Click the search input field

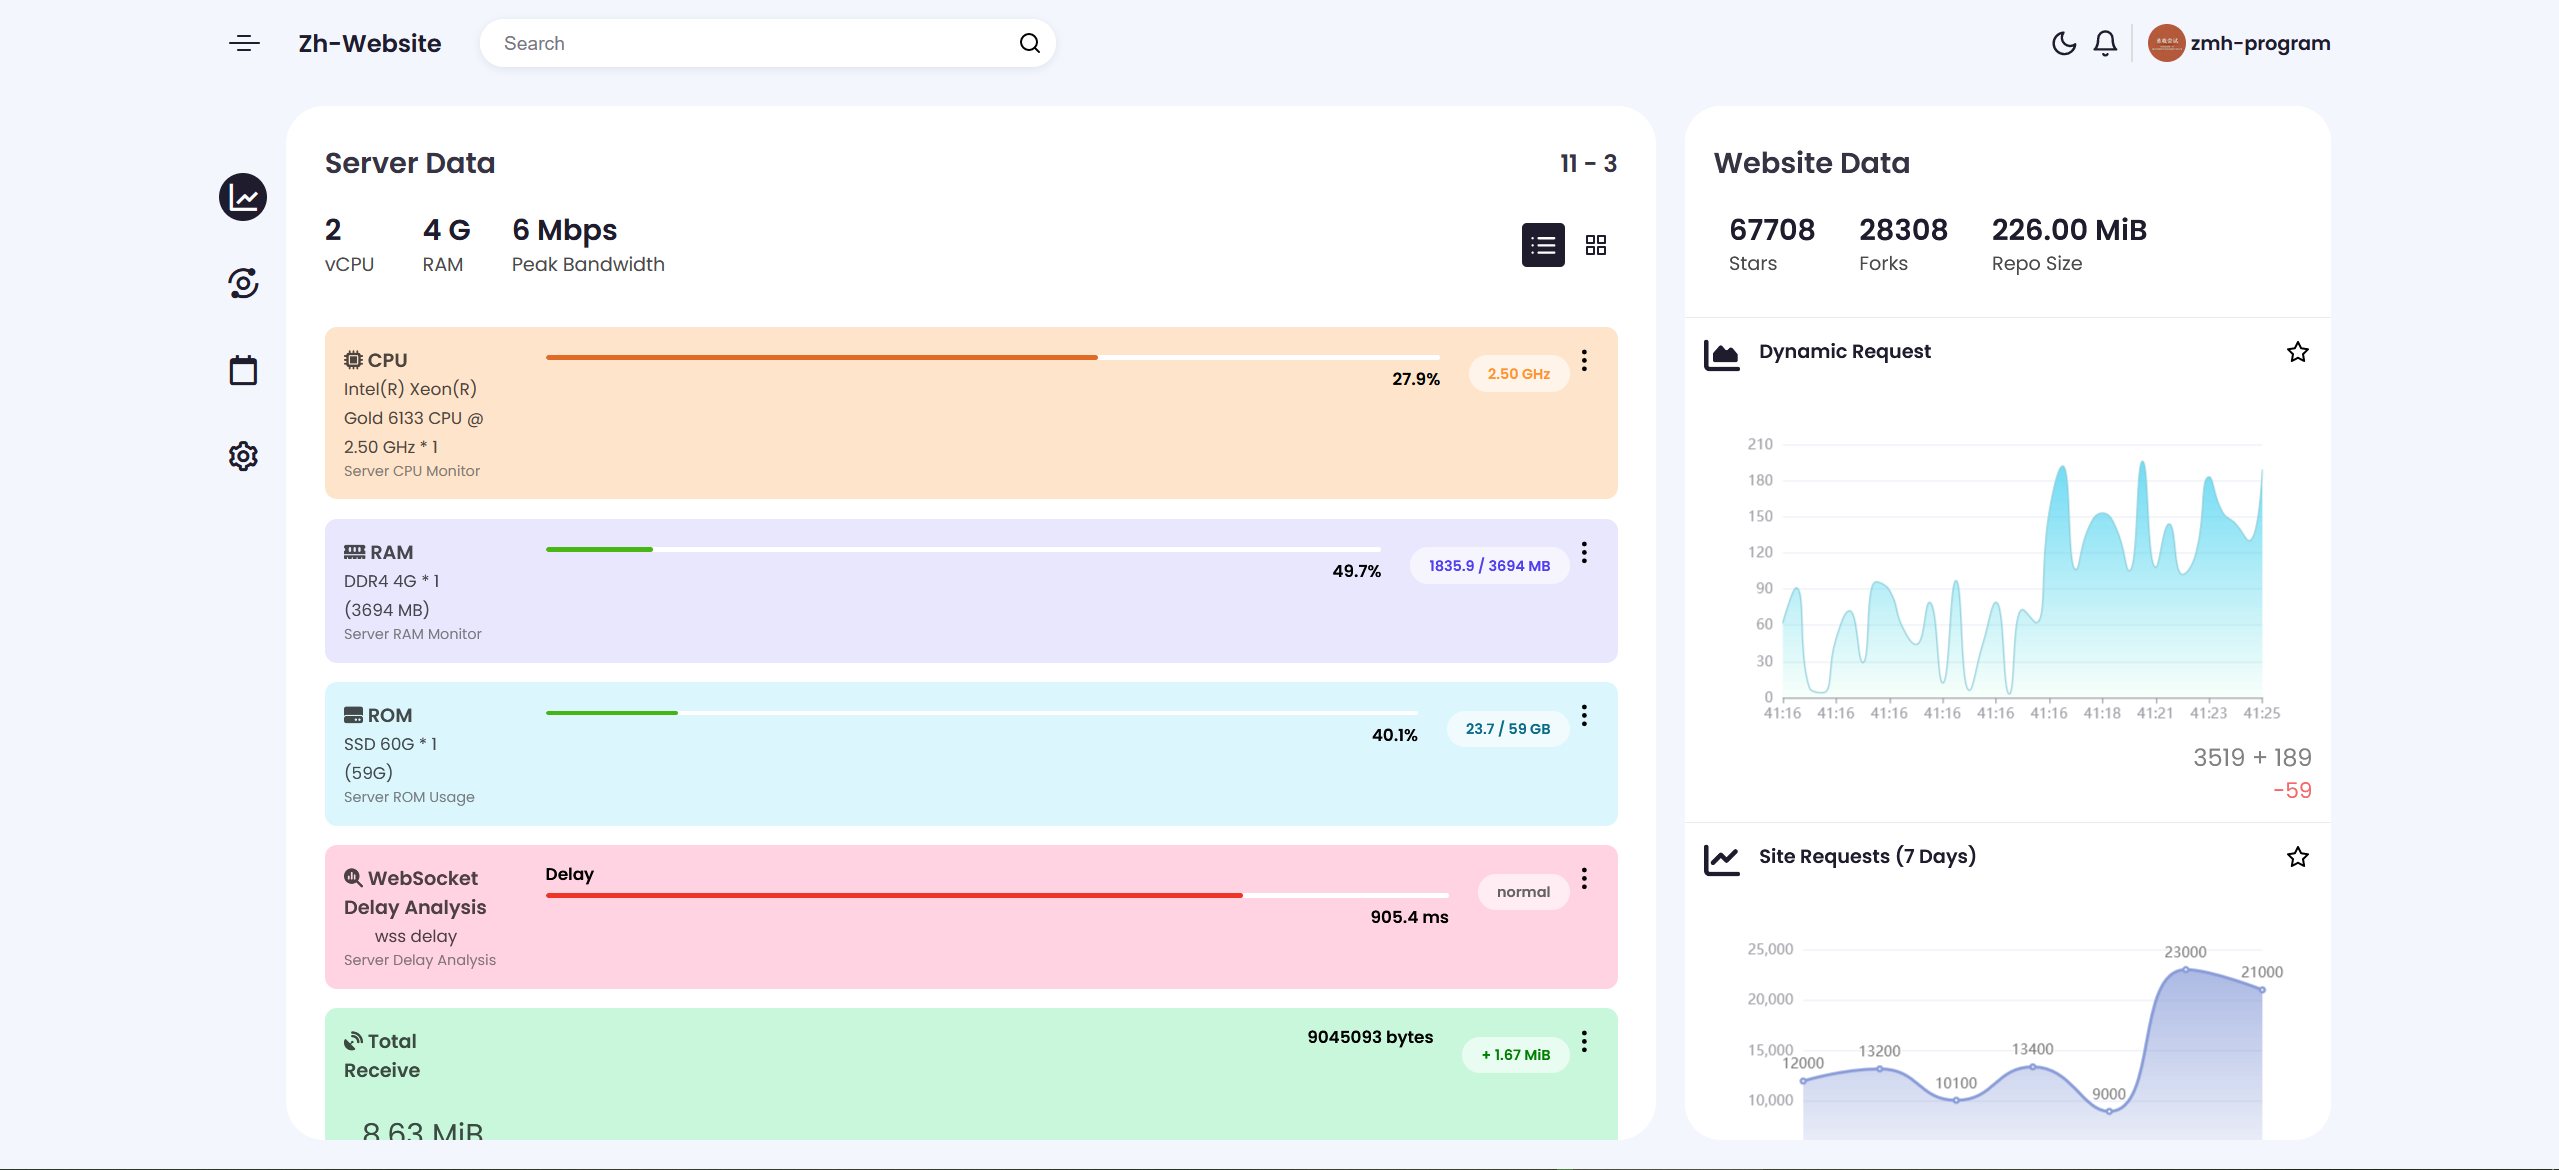click(x=765, y=42)
